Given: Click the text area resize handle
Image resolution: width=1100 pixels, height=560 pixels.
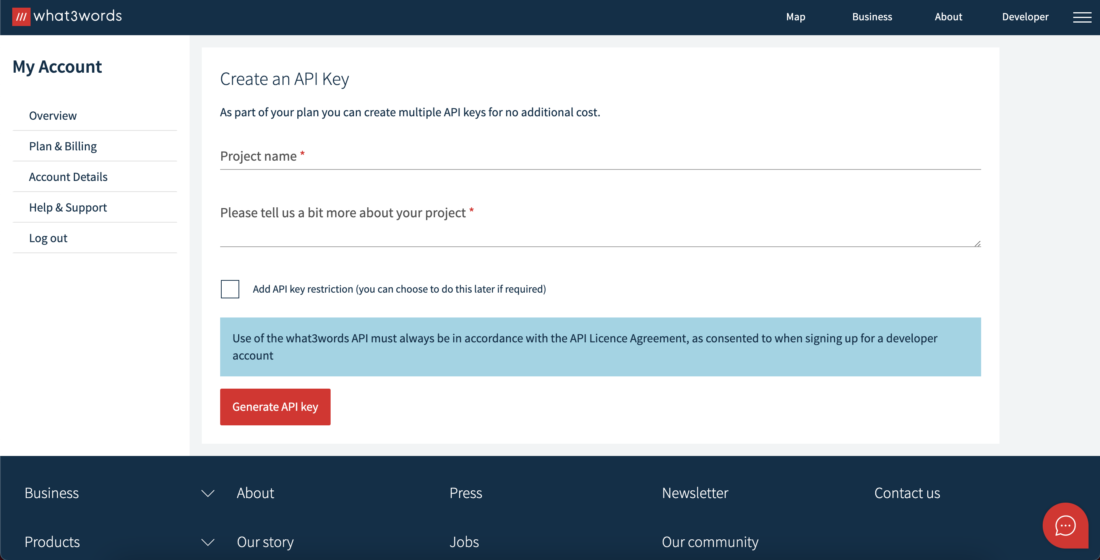Looking at the screenshot, I should pos(977,243).
